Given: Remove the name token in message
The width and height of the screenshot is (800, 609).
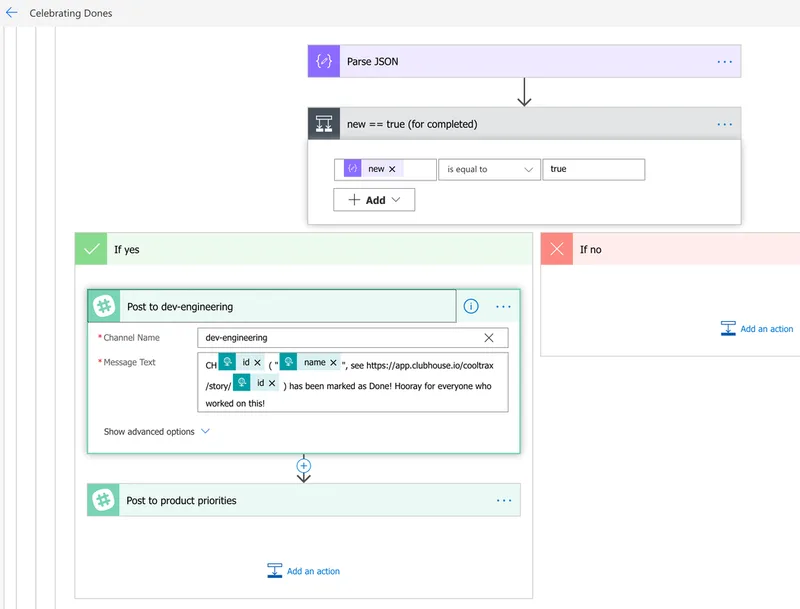Looking at the screenshot, I should pyautogui.click(x=333, y=363).
